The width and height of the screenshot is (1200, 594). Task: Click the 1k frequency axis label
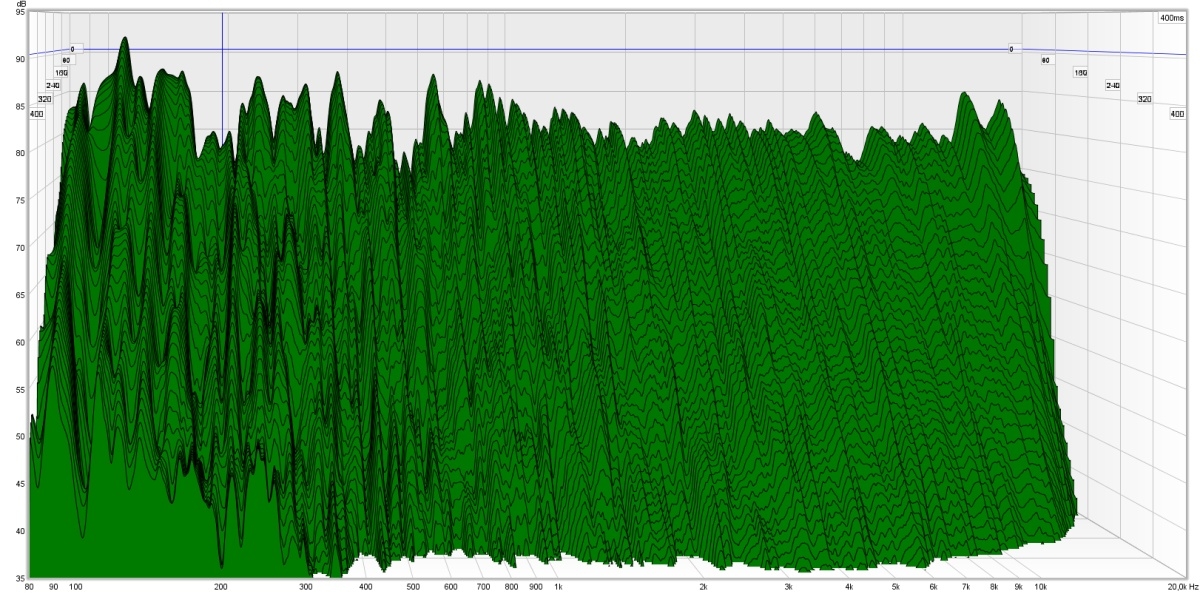[x=558, y=587]
